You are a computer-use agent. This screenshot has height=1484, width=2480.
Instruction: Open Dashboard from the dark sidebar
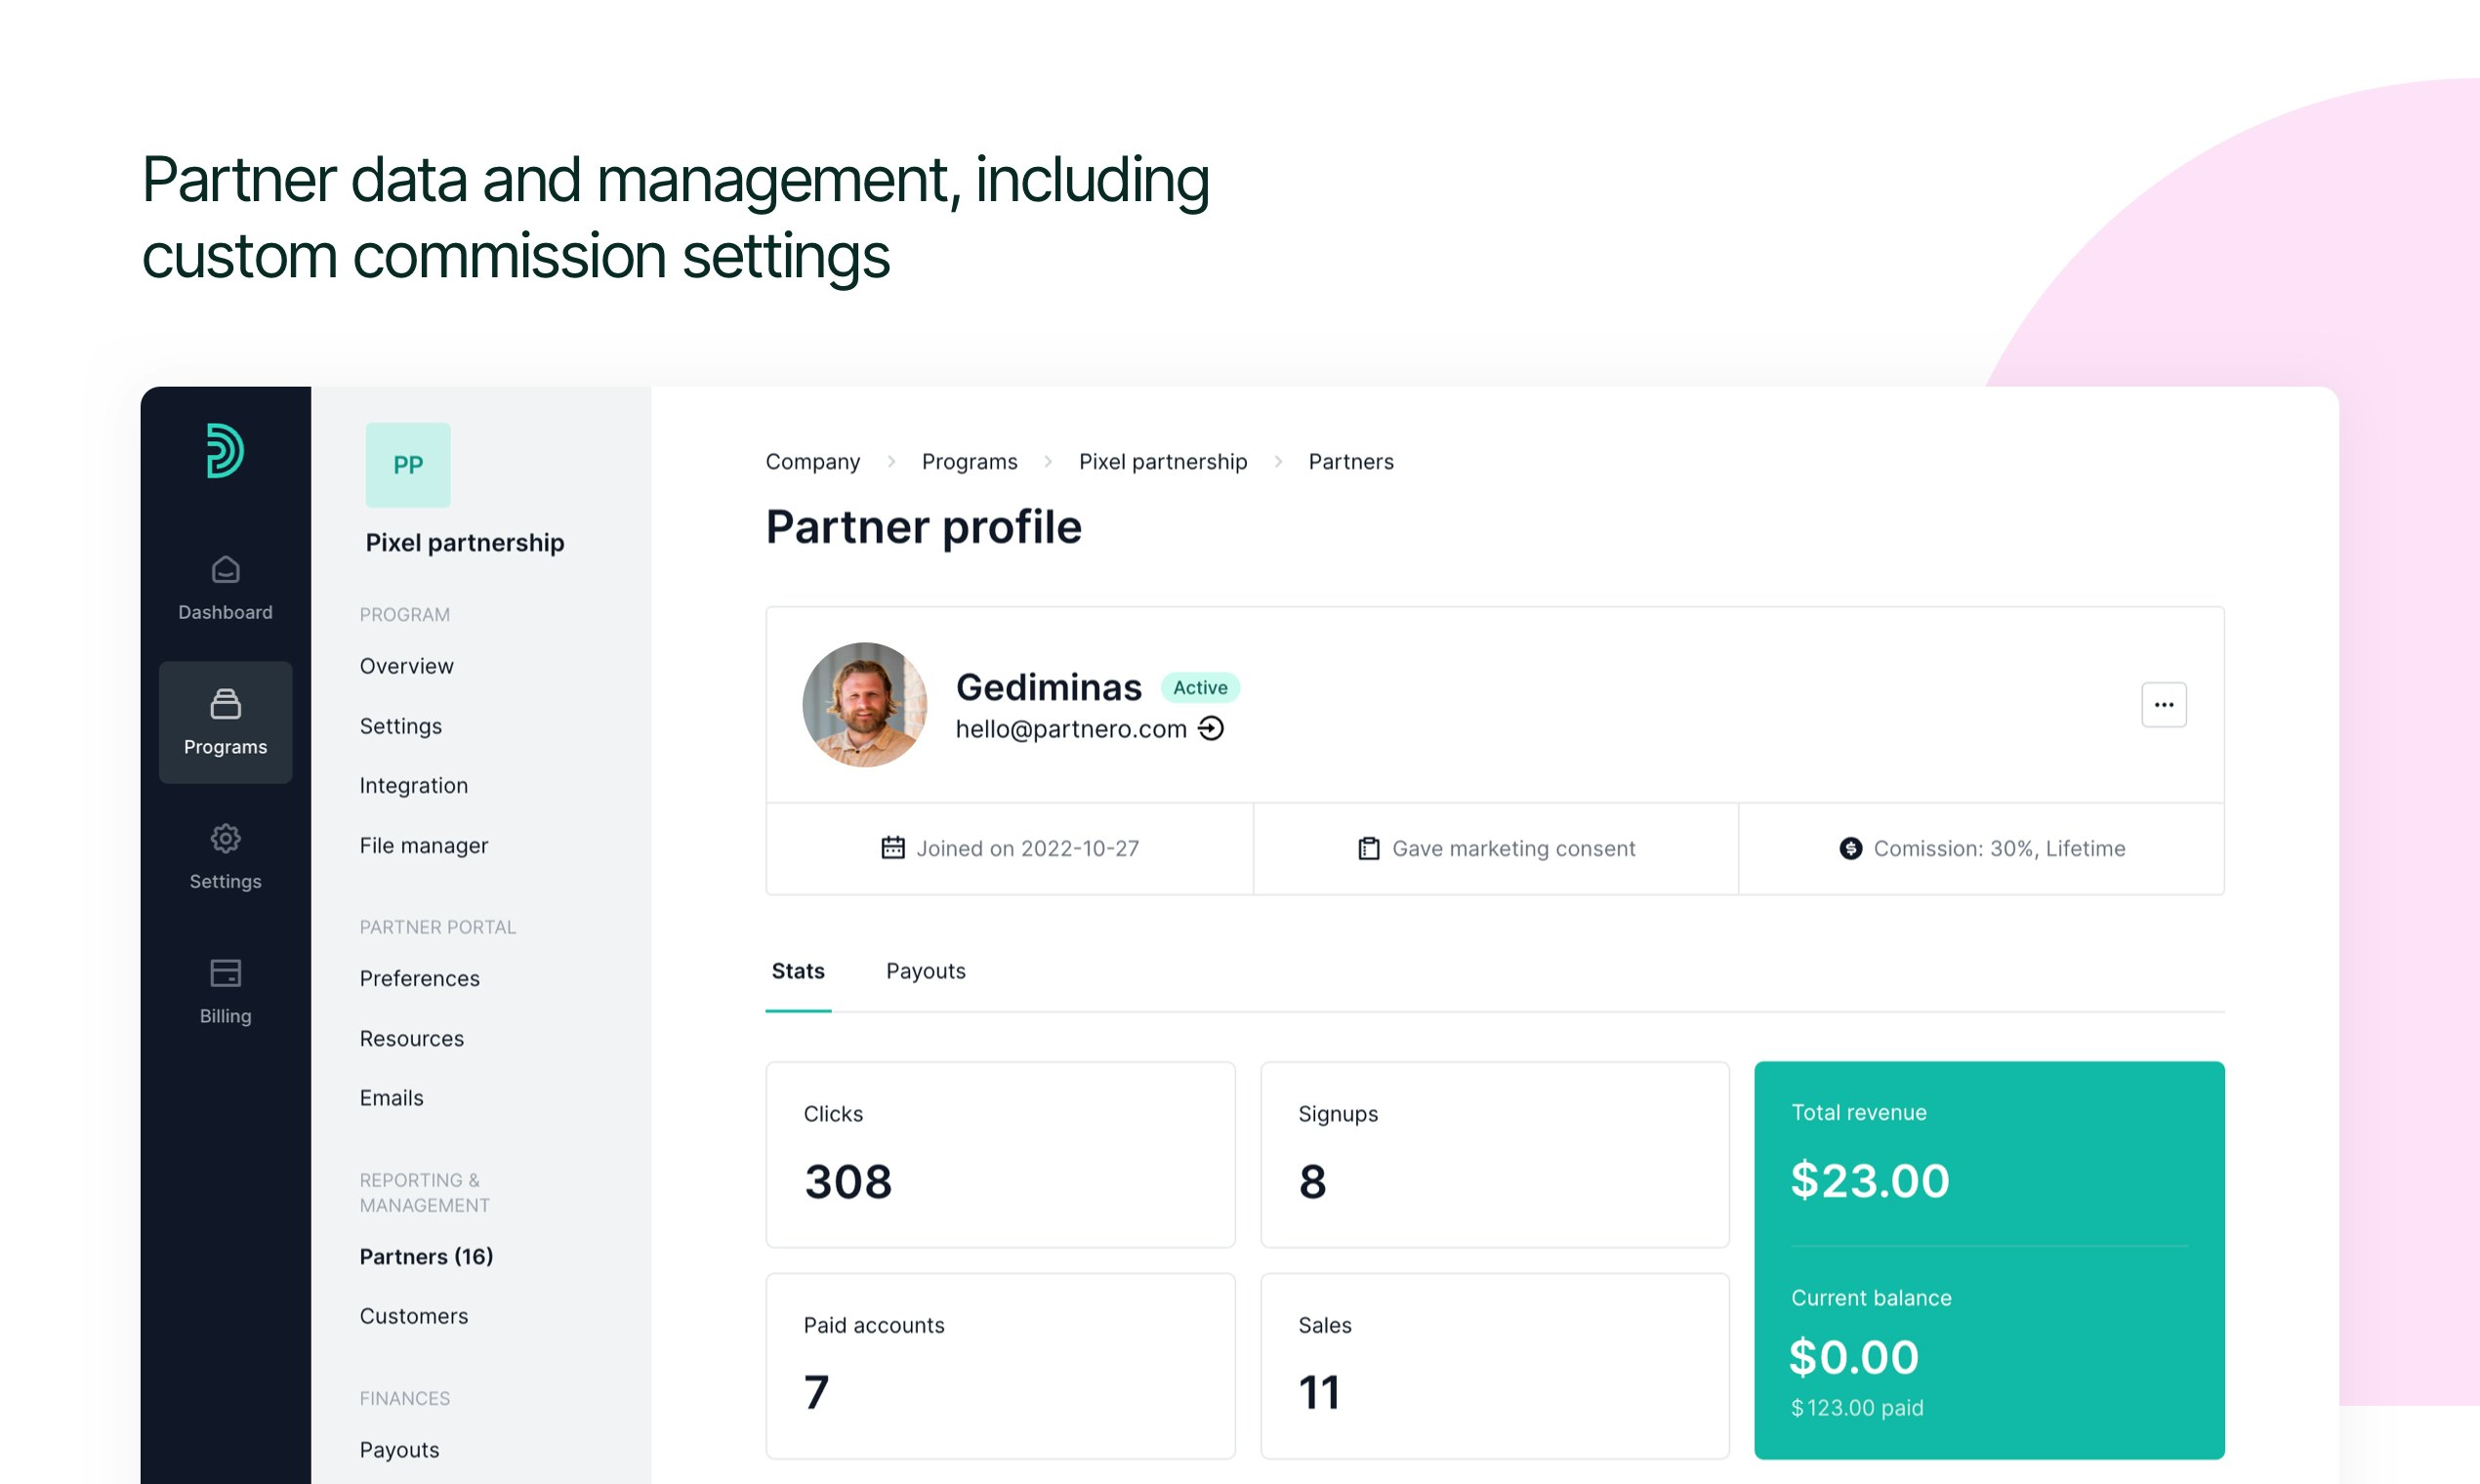coord(225,588)
